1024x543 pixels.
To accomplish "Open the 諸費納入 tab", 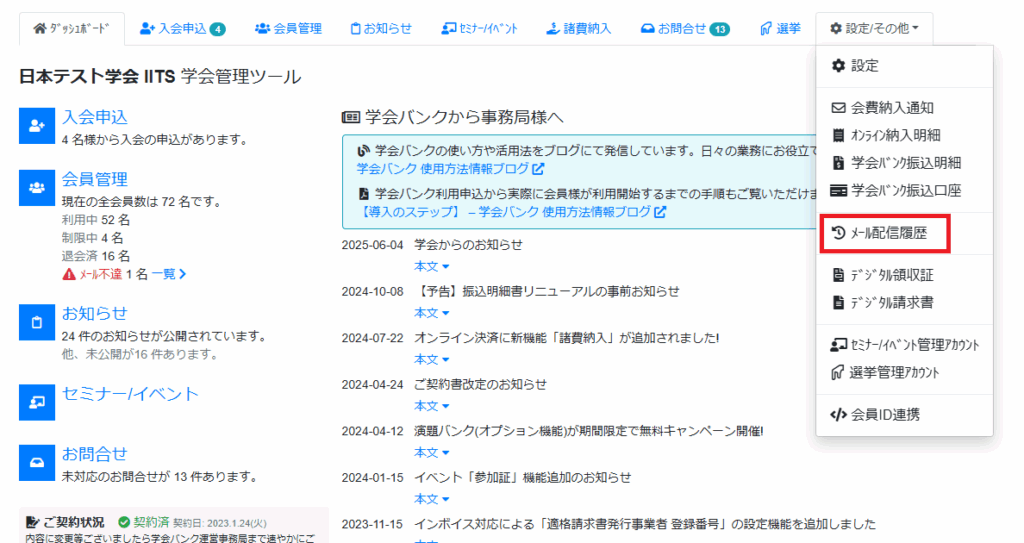I will [580, 28].
